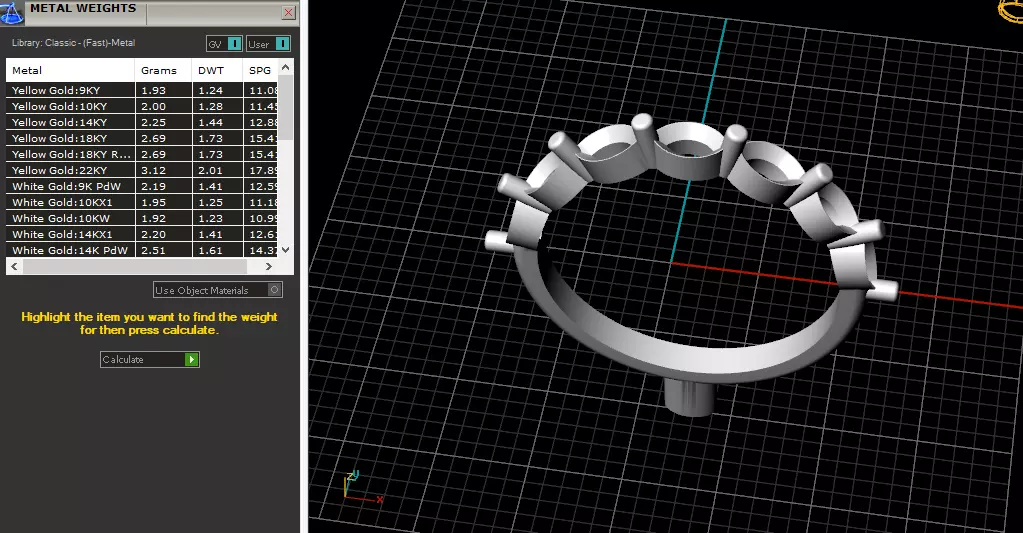The height and width of the screenshot is (533, 1023).
Task: Click the 2.19 grams value
Action: 154,187
